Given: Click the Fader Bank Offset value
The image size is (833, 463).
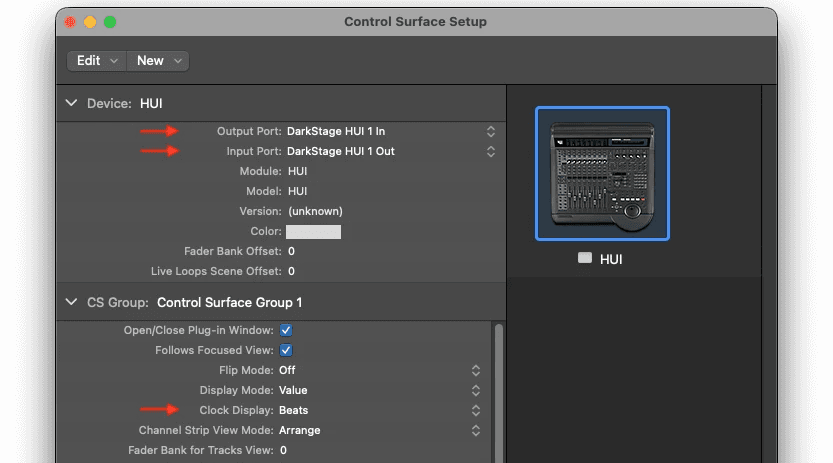Looking at the screenshot, I should point(291,251).
